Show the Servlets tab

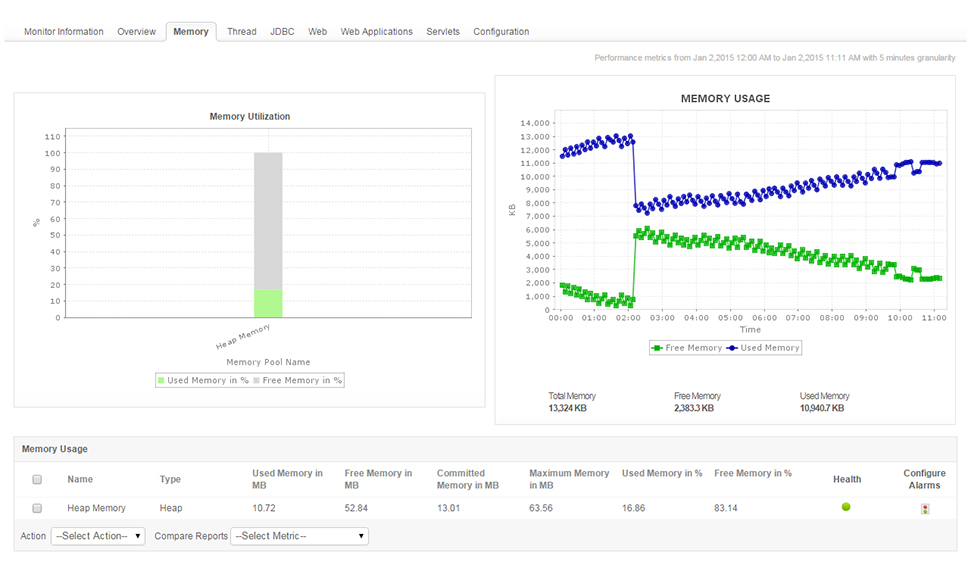(x=443, y=31)
